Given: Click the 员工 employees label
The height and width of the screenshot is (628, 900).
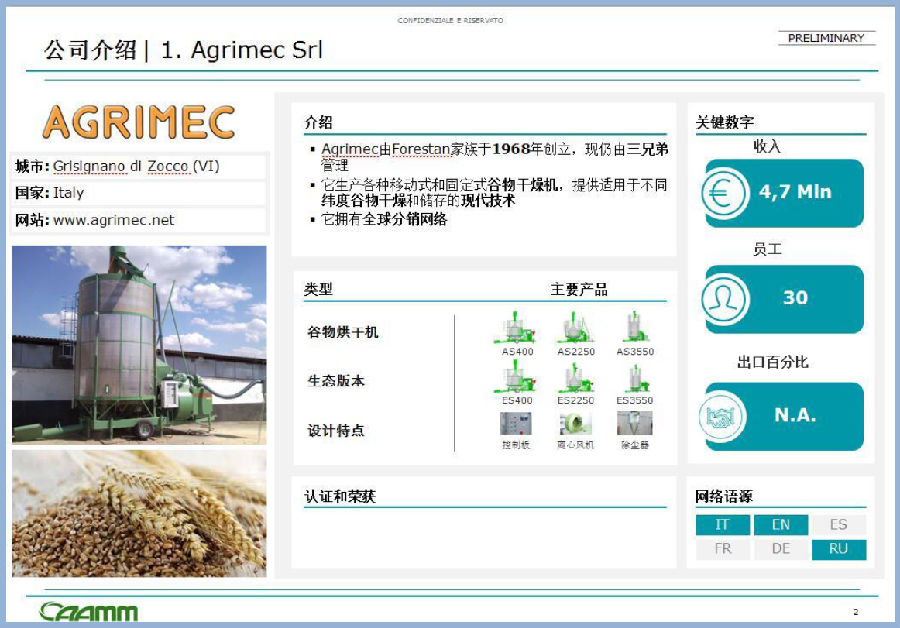Looking at the screenshot, I should (x=767, y=249).
